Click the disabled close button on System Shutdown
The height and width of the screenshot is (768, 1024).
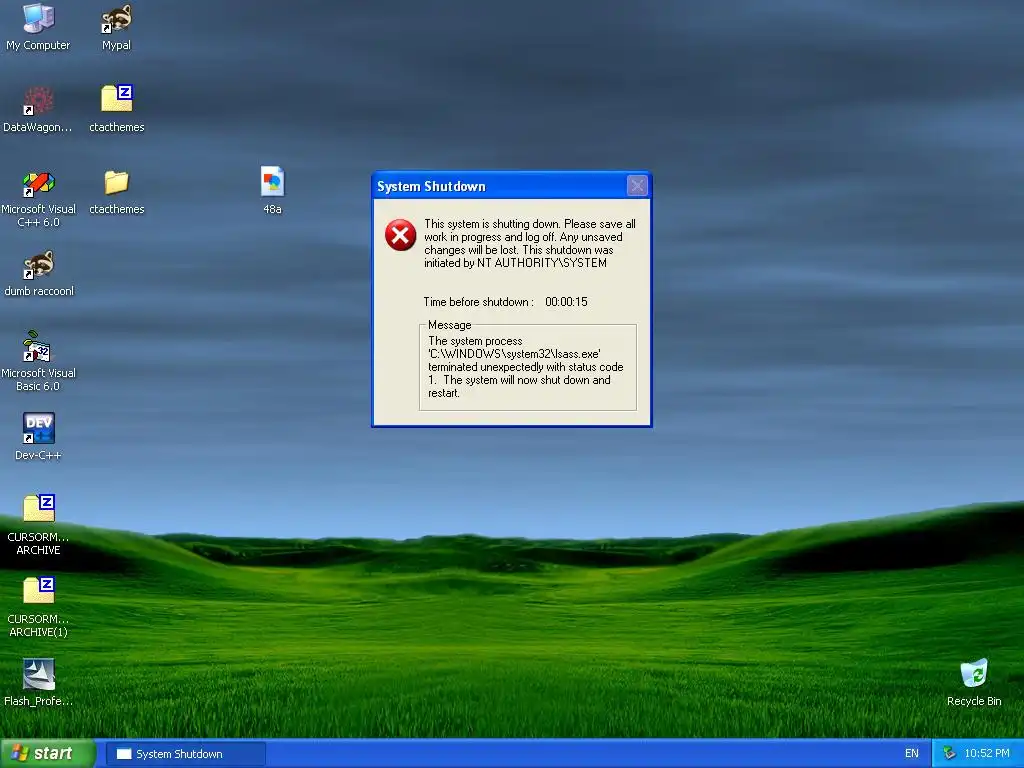tap(637, 186)
